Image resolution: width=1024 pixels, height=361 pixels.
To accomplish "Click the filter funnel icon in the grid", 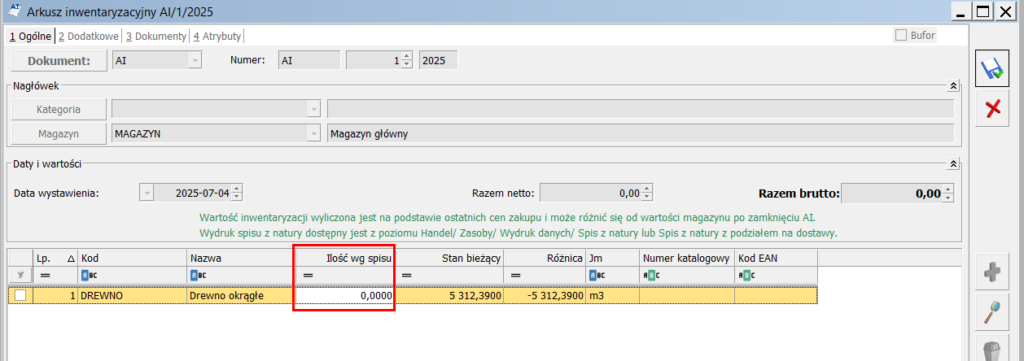I will pyautogui.click(x=20, y=275).
